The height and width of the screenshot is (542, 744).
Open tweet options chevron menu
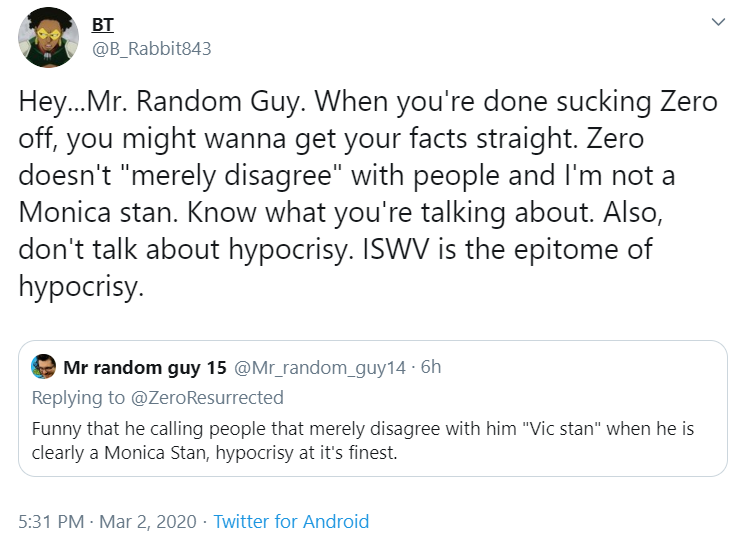click(x=718, y=22)
